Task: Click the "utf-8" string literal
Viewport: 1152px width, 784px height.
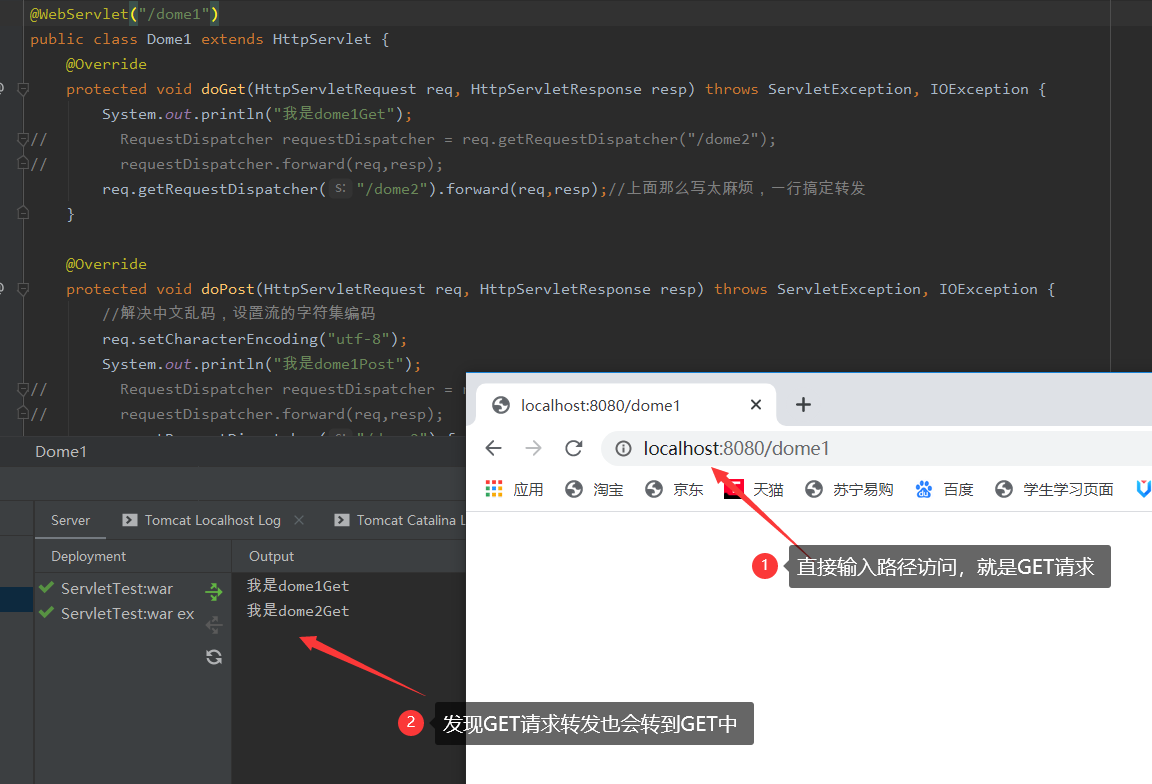Action: 359,339
